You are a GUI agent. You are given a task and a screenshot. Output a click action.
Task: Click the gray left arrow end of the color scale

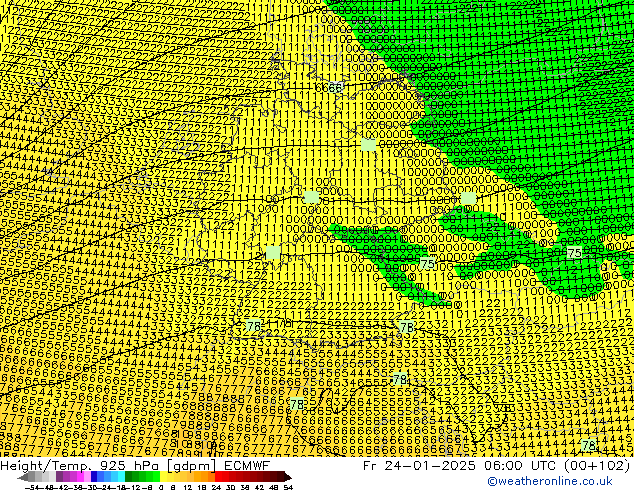23,477
